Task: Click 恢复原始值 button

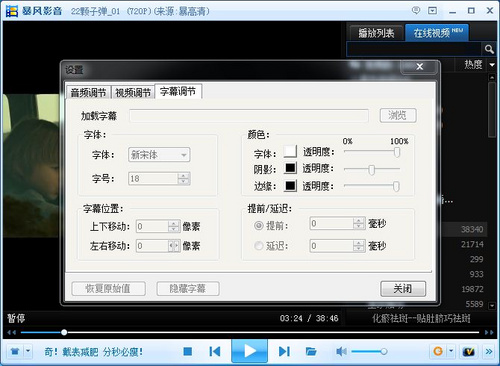Action: tap(108, 288)
